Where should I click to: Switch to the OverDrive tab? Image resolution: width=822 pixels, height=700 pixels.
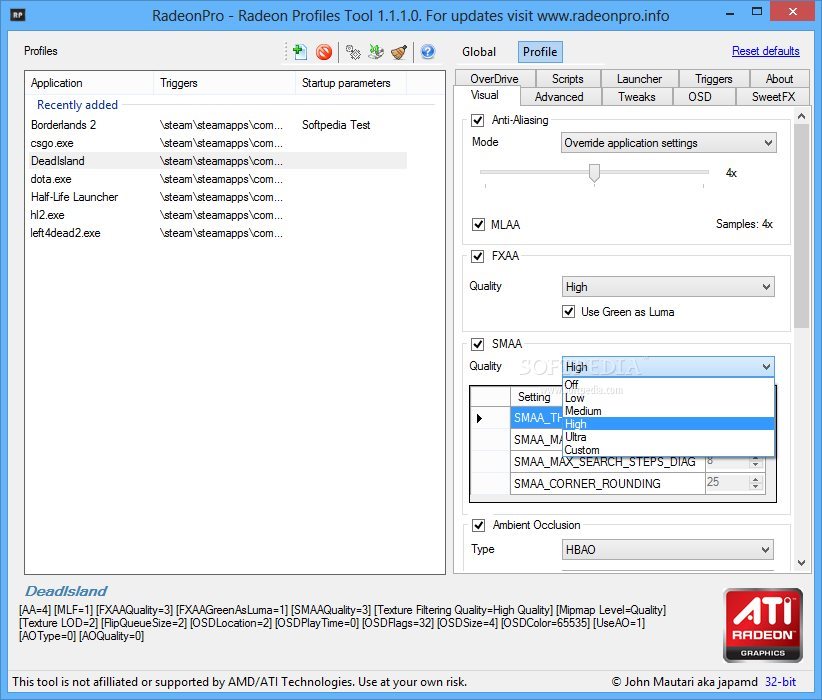pos(494,79)
